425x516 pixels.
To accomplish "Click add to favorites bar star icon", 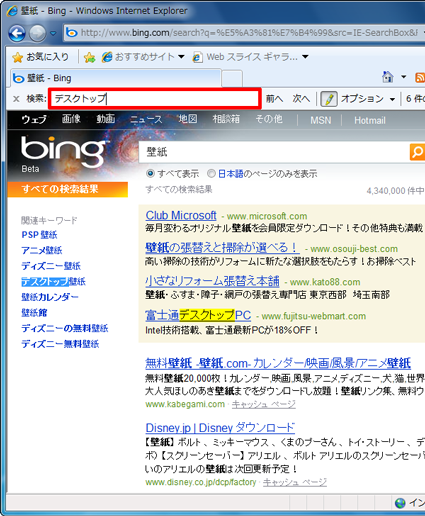I will [x=89, y=57].
